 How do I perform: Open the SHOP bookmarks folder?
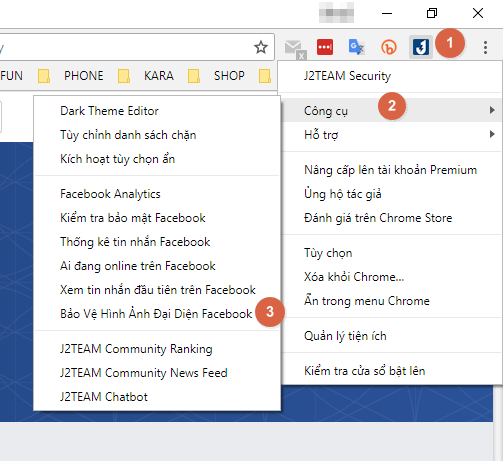(x=216, y=76)
